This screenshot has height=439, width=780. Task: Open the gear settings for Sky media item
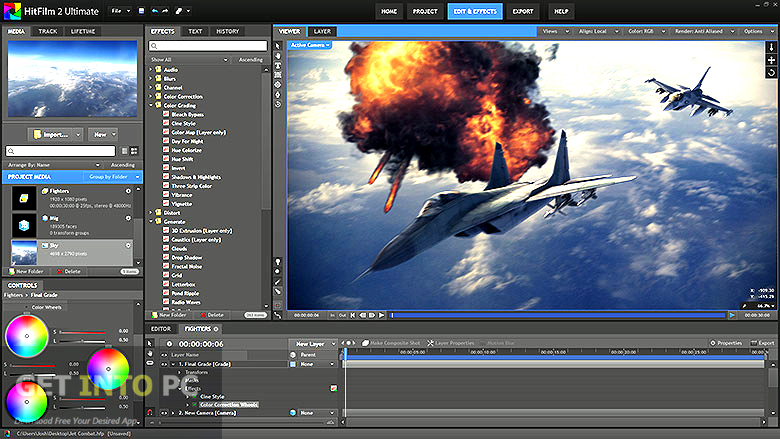128,246
